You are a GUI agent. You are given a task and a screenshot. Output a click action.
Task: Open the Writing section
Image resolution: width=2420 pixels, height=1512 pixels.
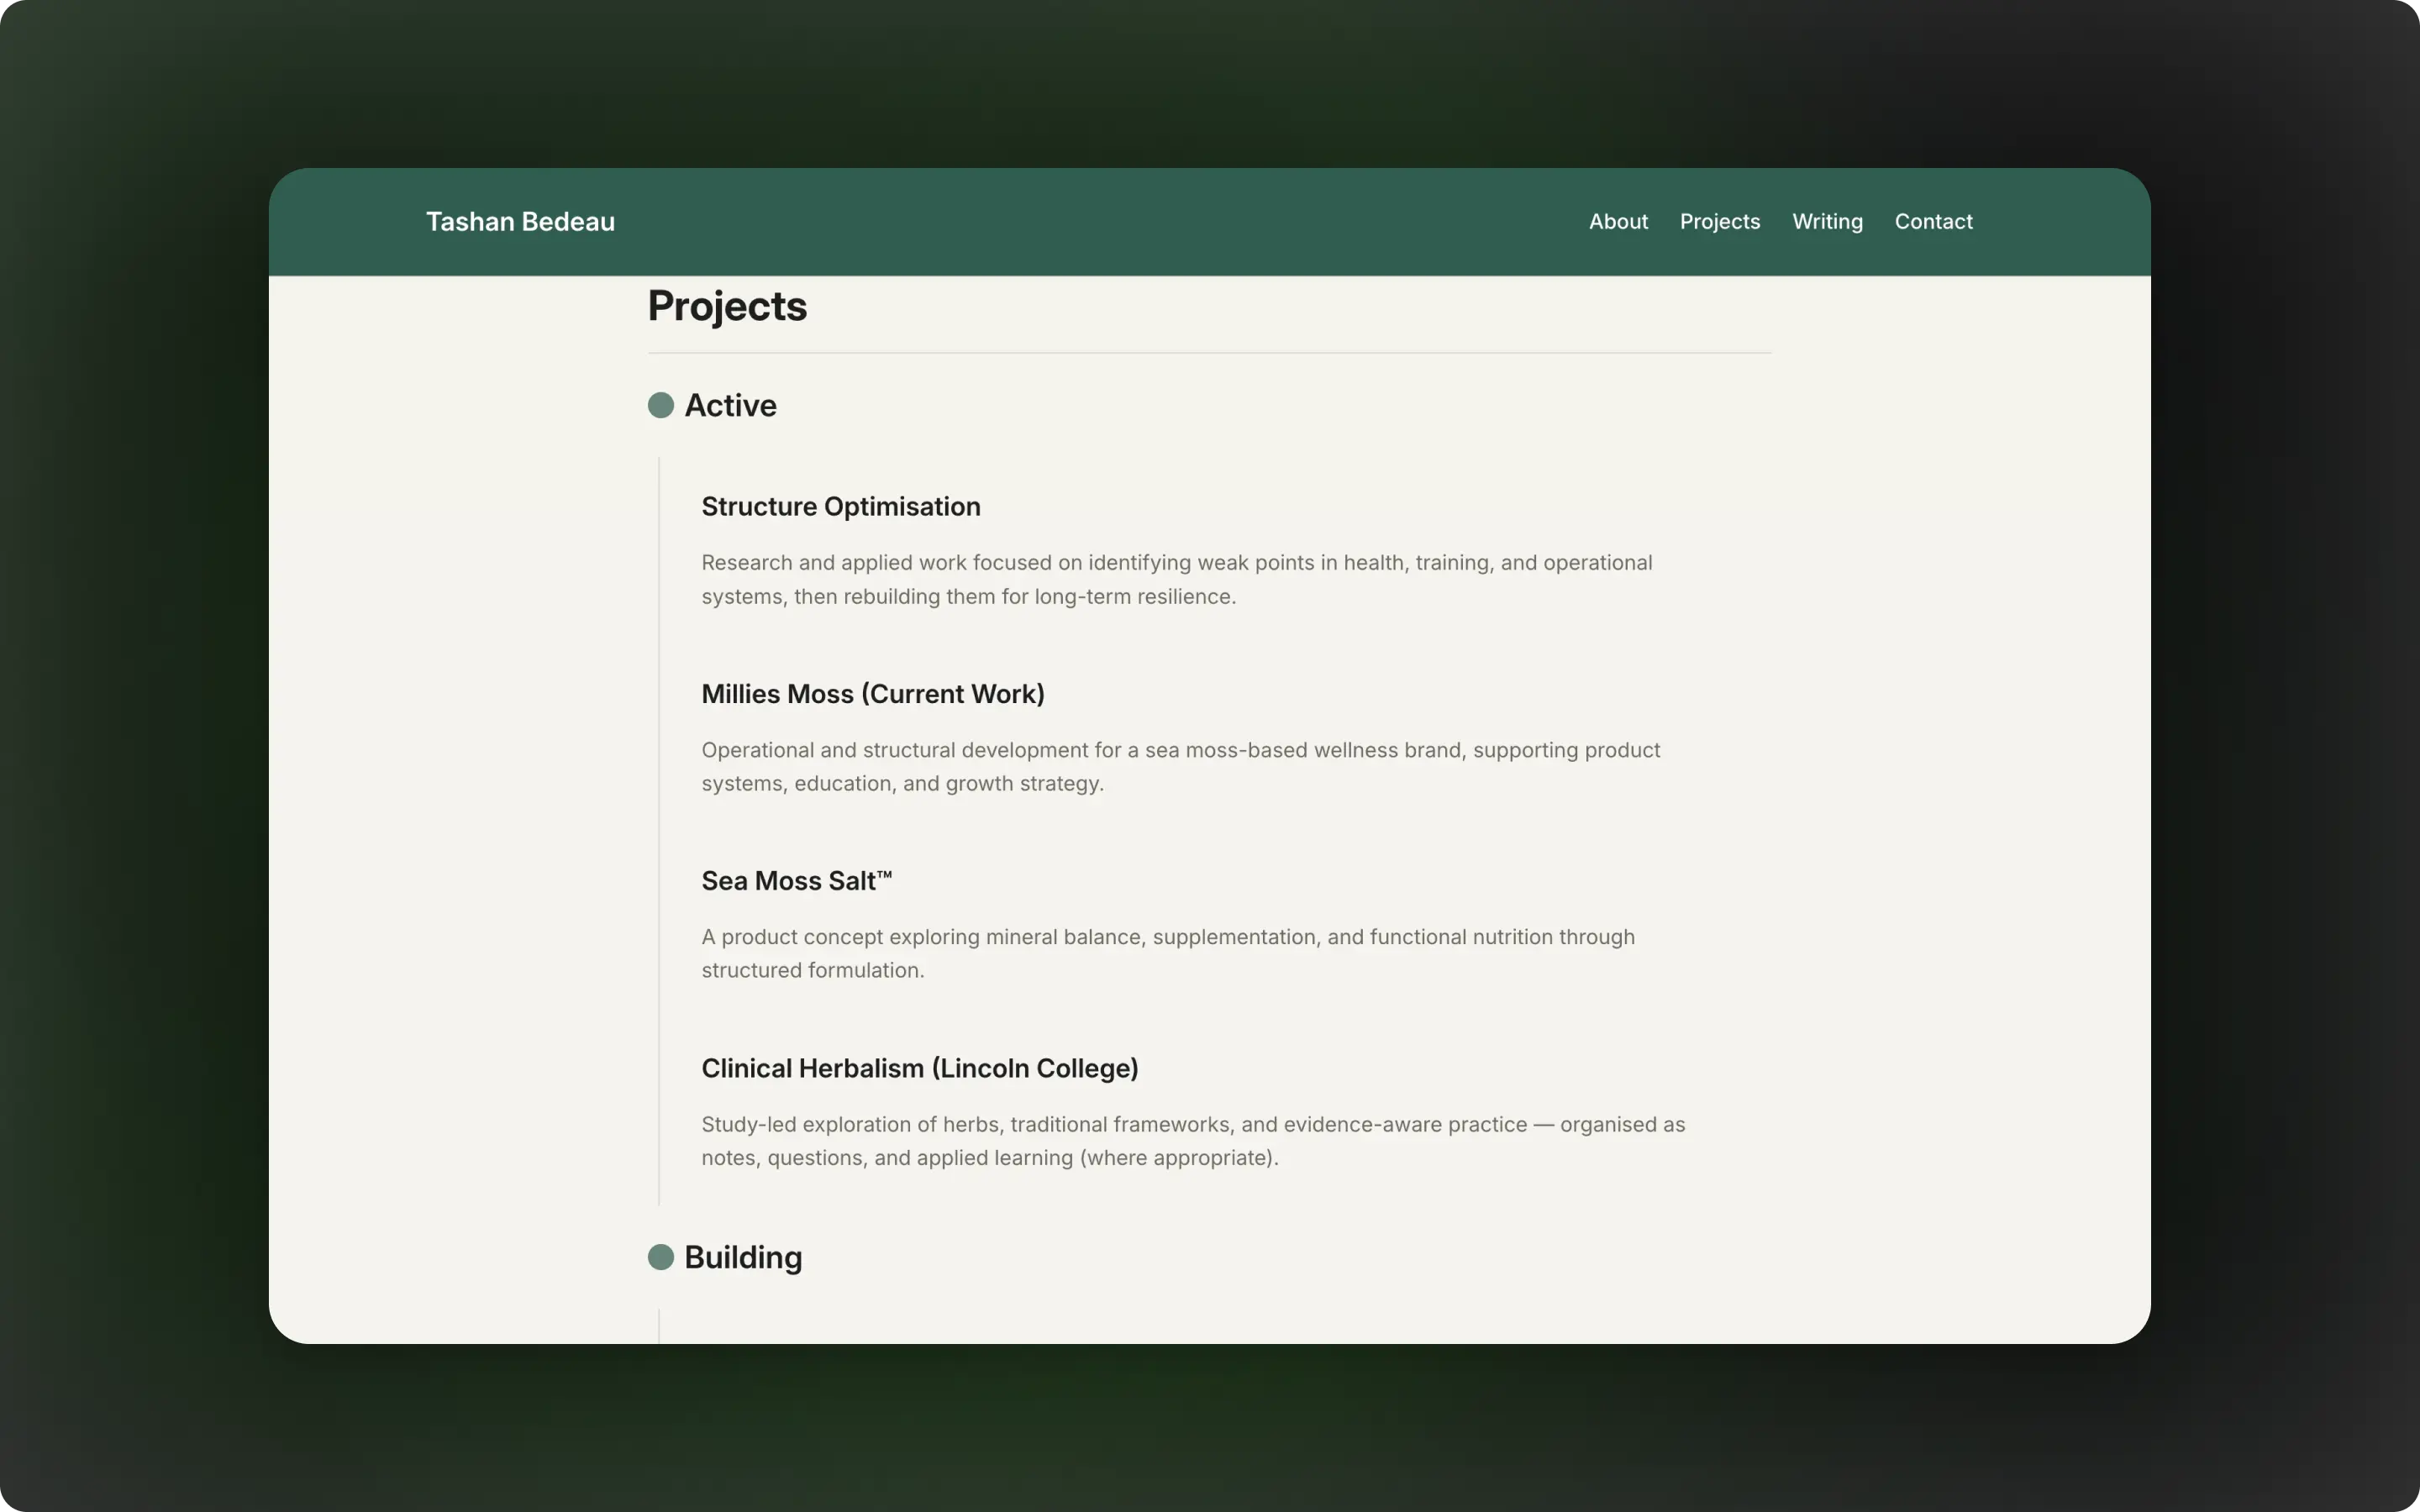[1827, 221]
